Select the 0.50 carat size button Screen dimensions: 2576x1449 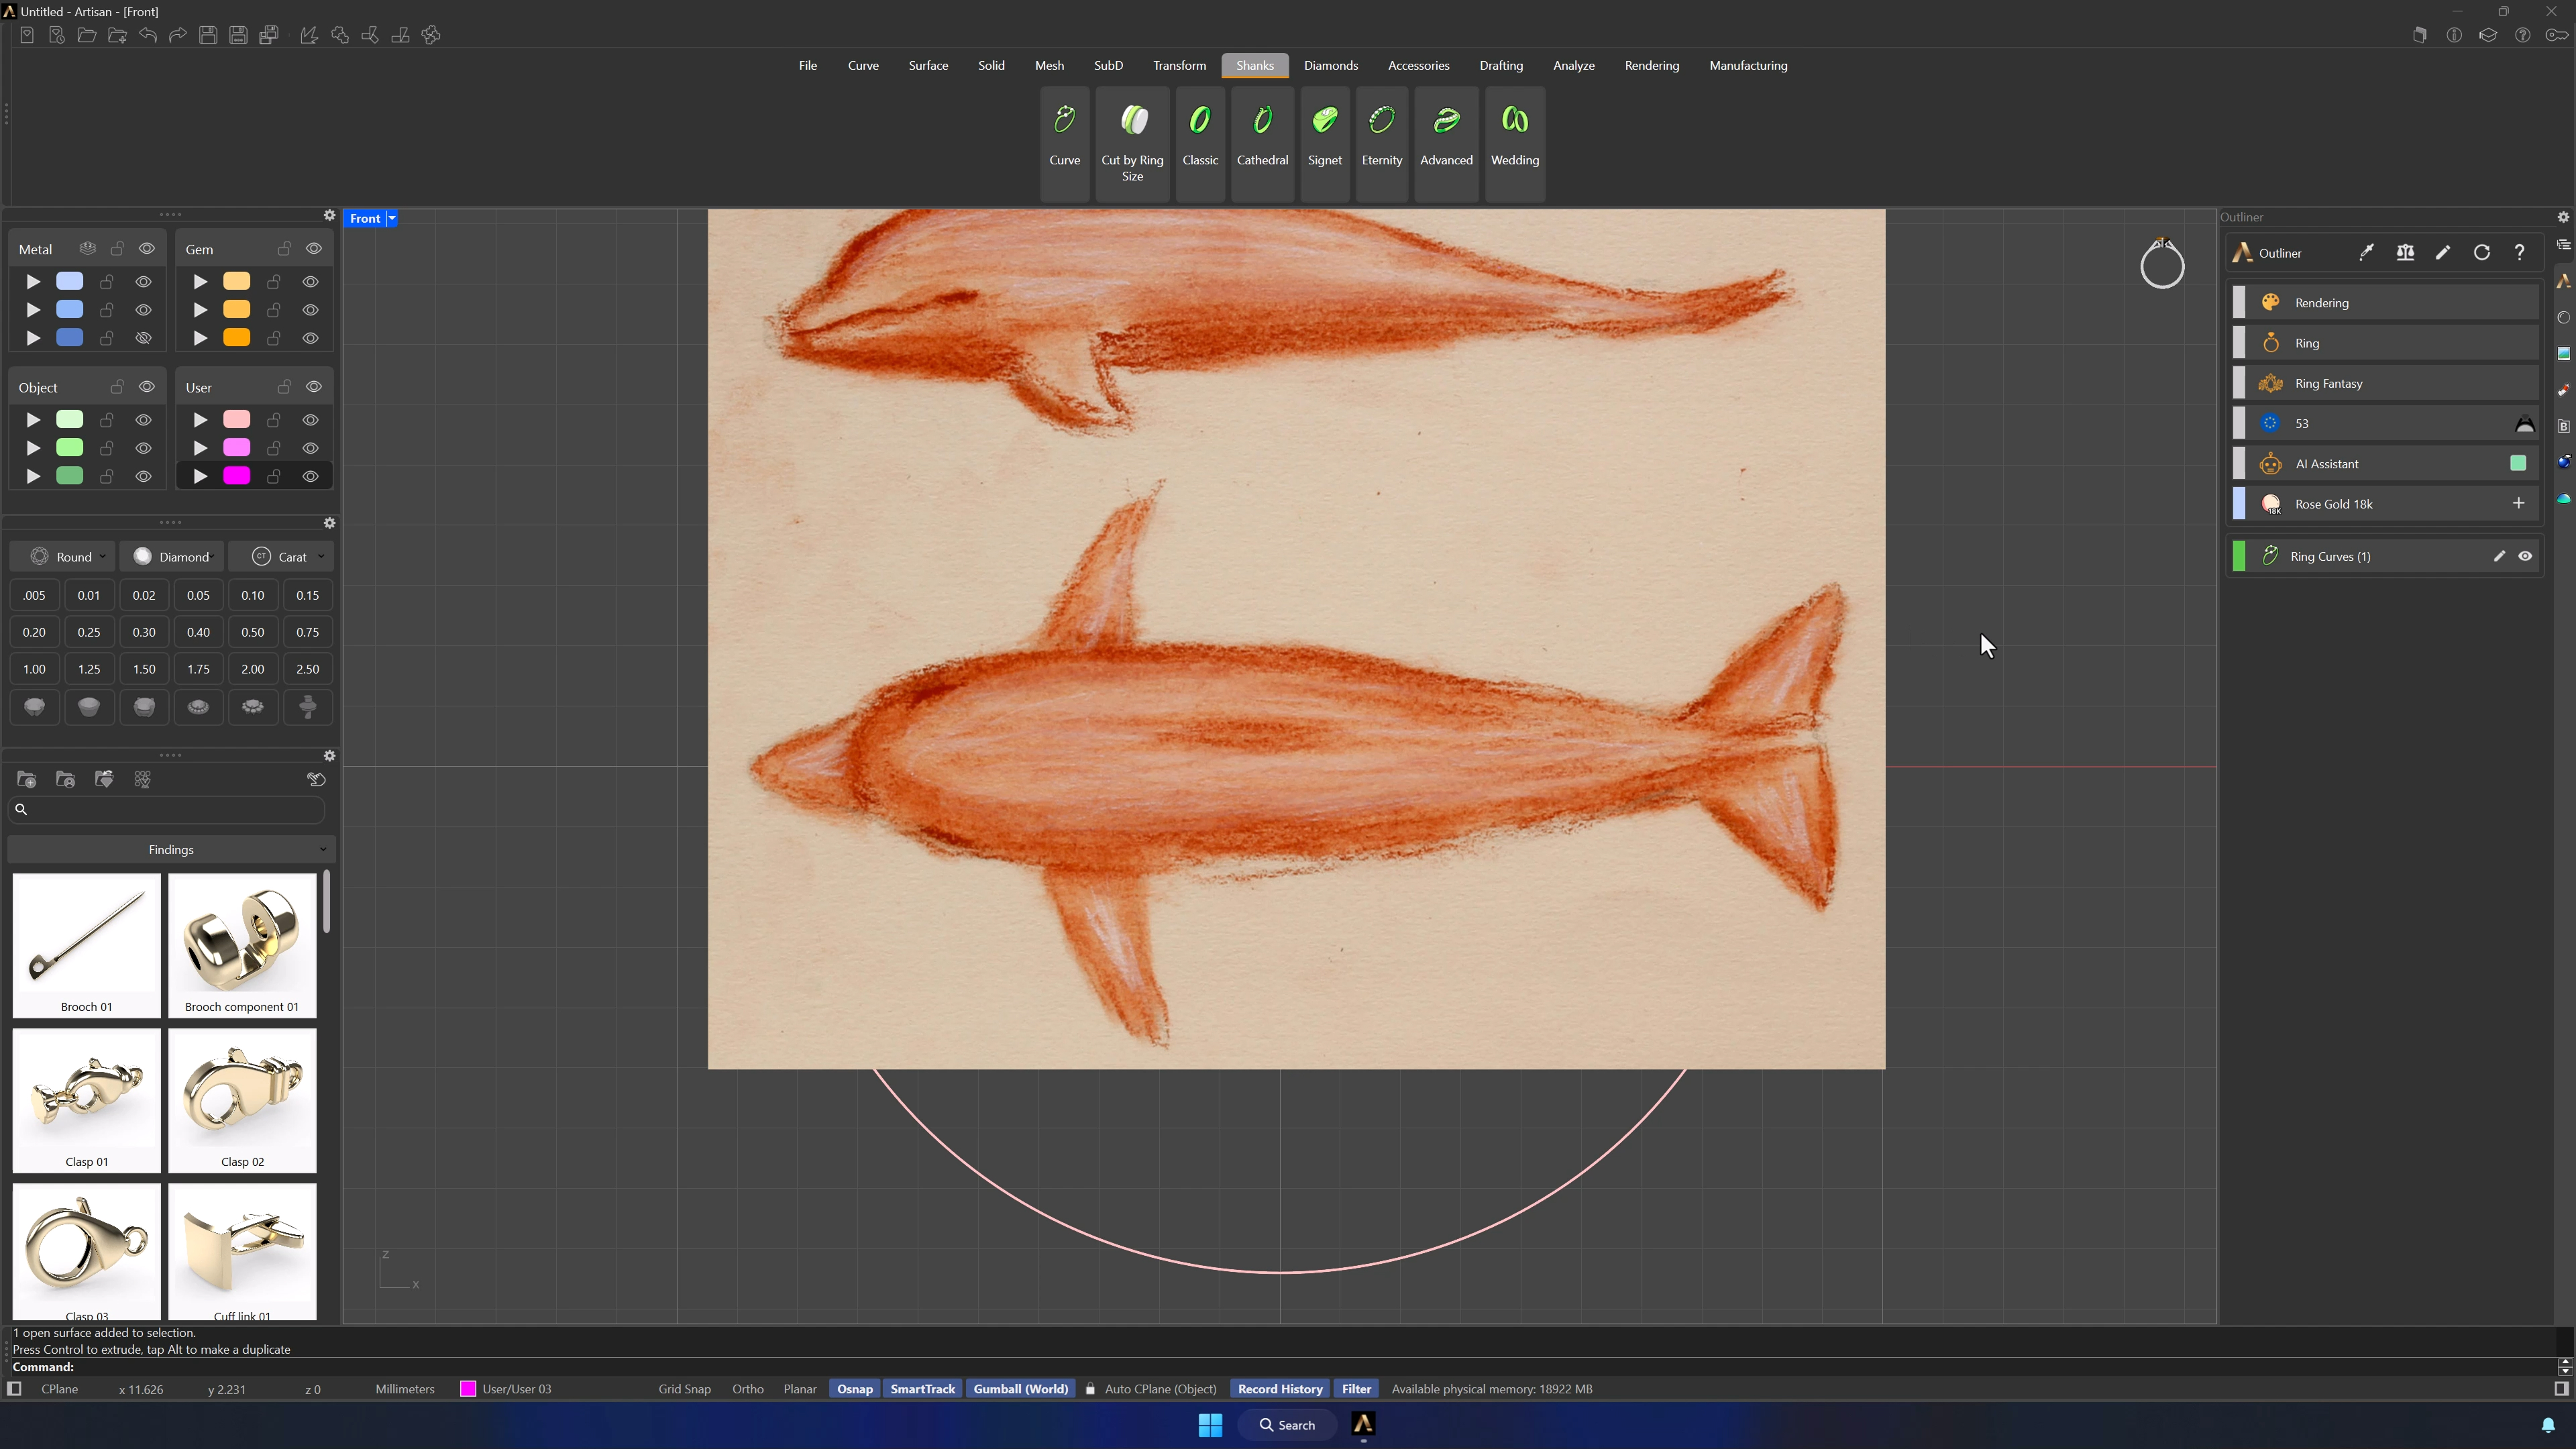pyautogui.click(x=253, y=632)
